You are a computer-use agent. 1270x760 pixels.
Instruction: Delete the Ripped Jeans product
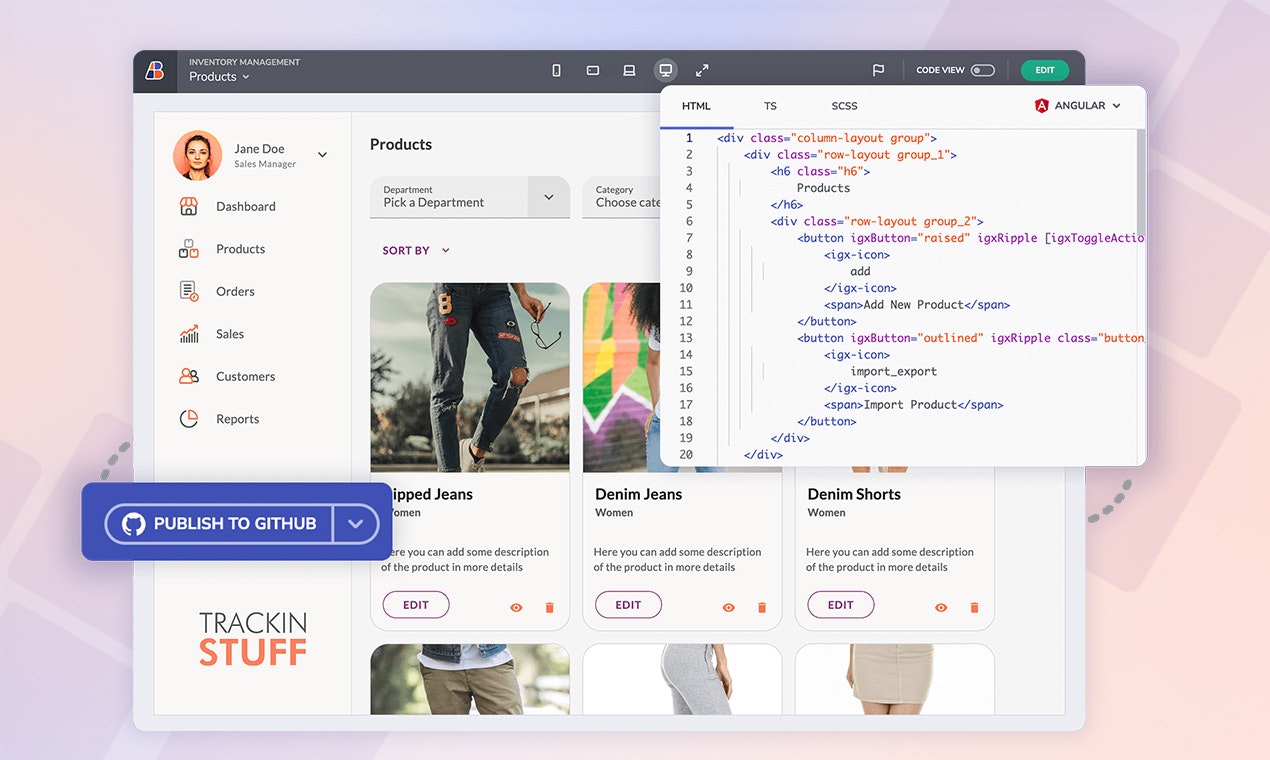click(x=549, y=608)
